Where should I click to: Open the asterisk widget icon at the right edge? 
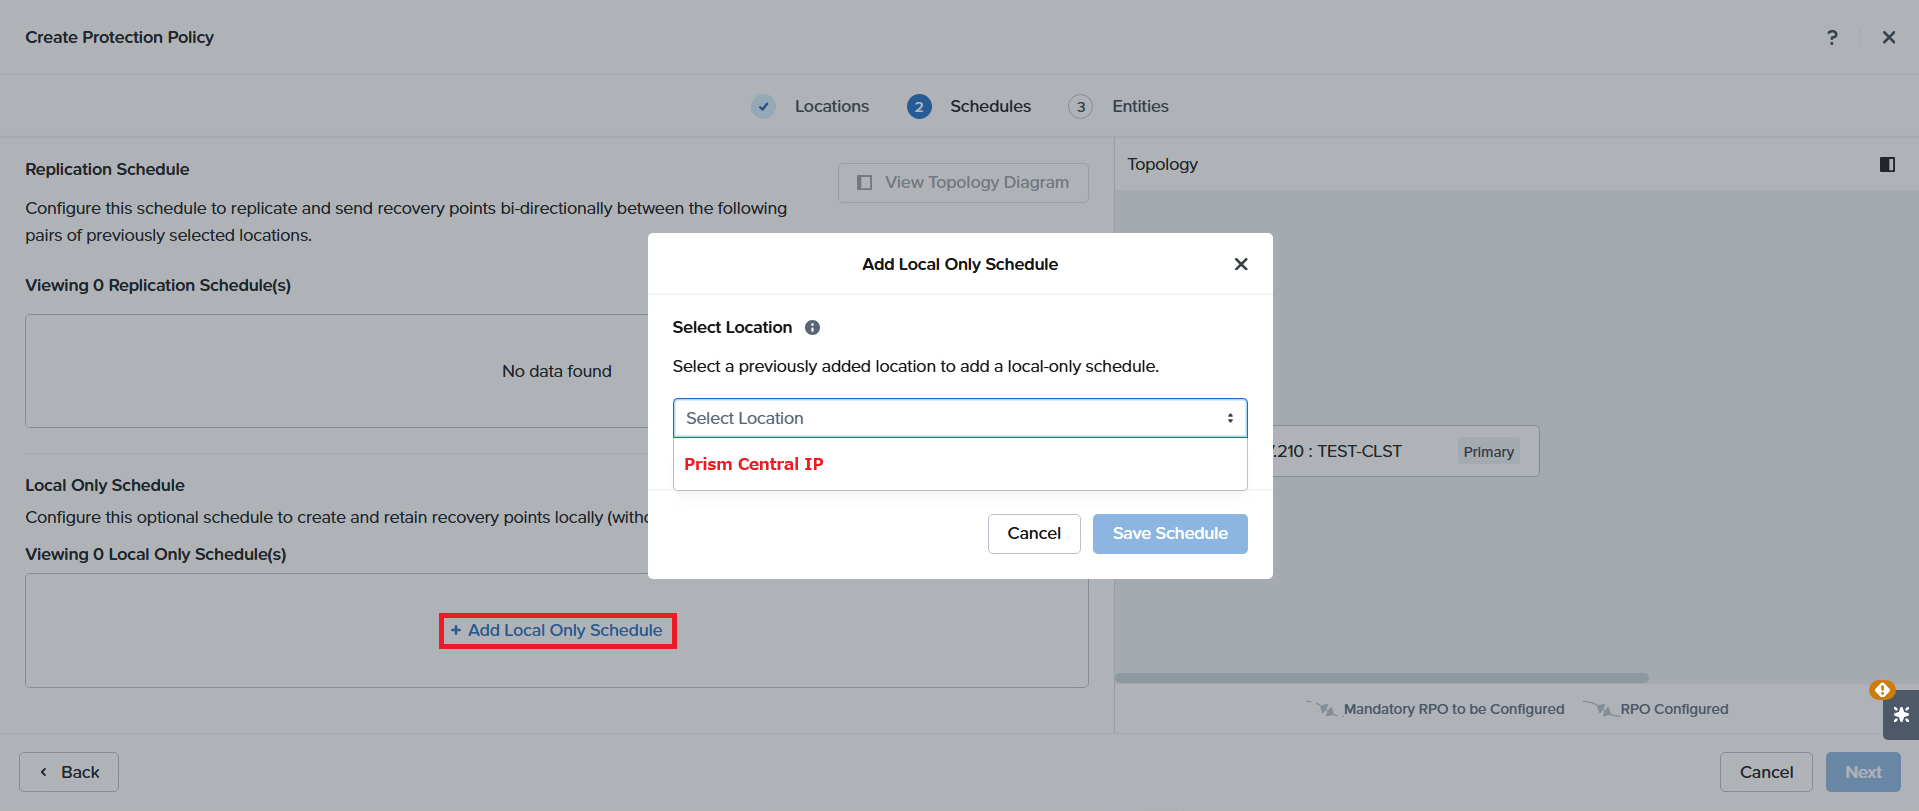coord(1901,715)
